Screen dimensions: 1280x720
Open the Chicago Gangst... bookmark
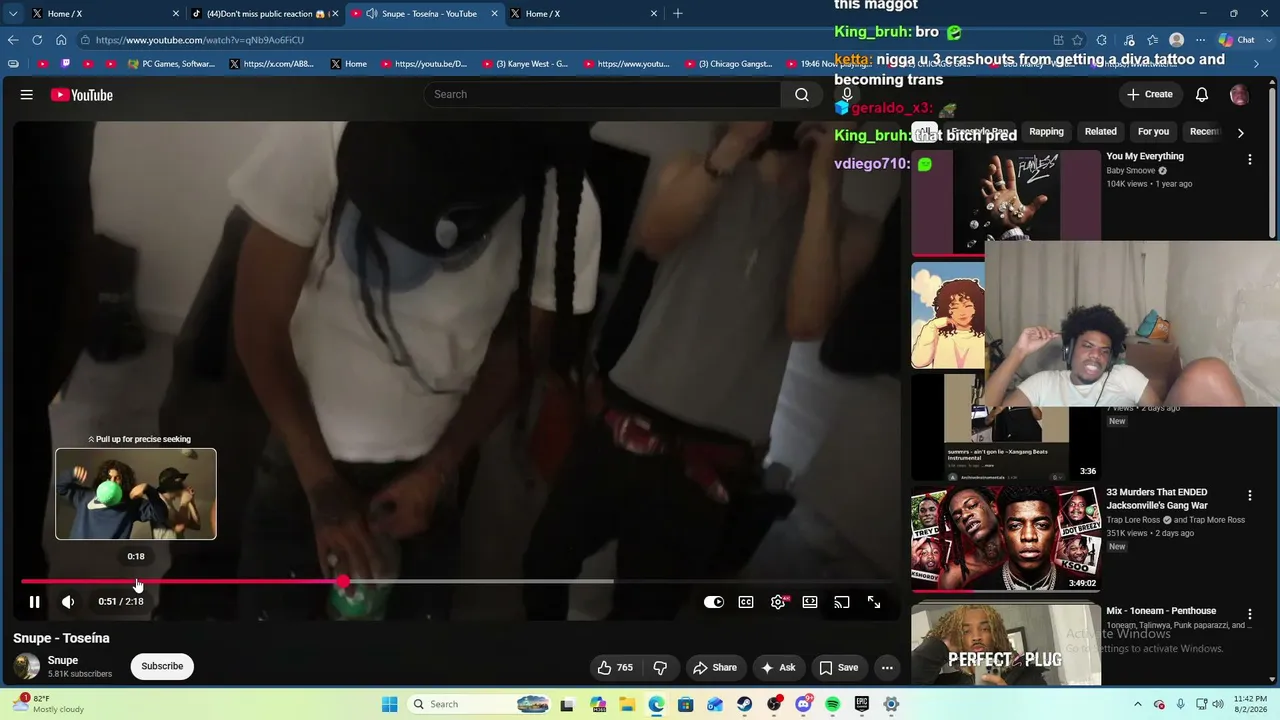729,64
